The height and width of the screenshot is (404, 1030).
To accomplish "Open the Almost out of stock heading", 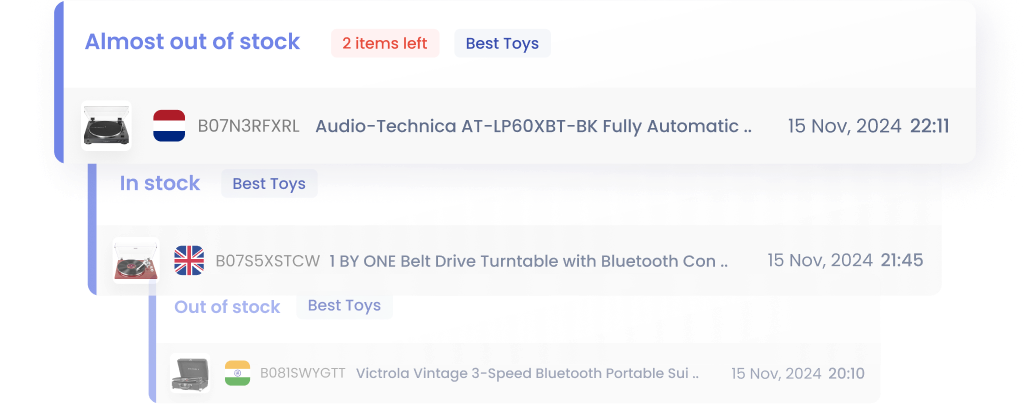I will click(x=192, y=42).
